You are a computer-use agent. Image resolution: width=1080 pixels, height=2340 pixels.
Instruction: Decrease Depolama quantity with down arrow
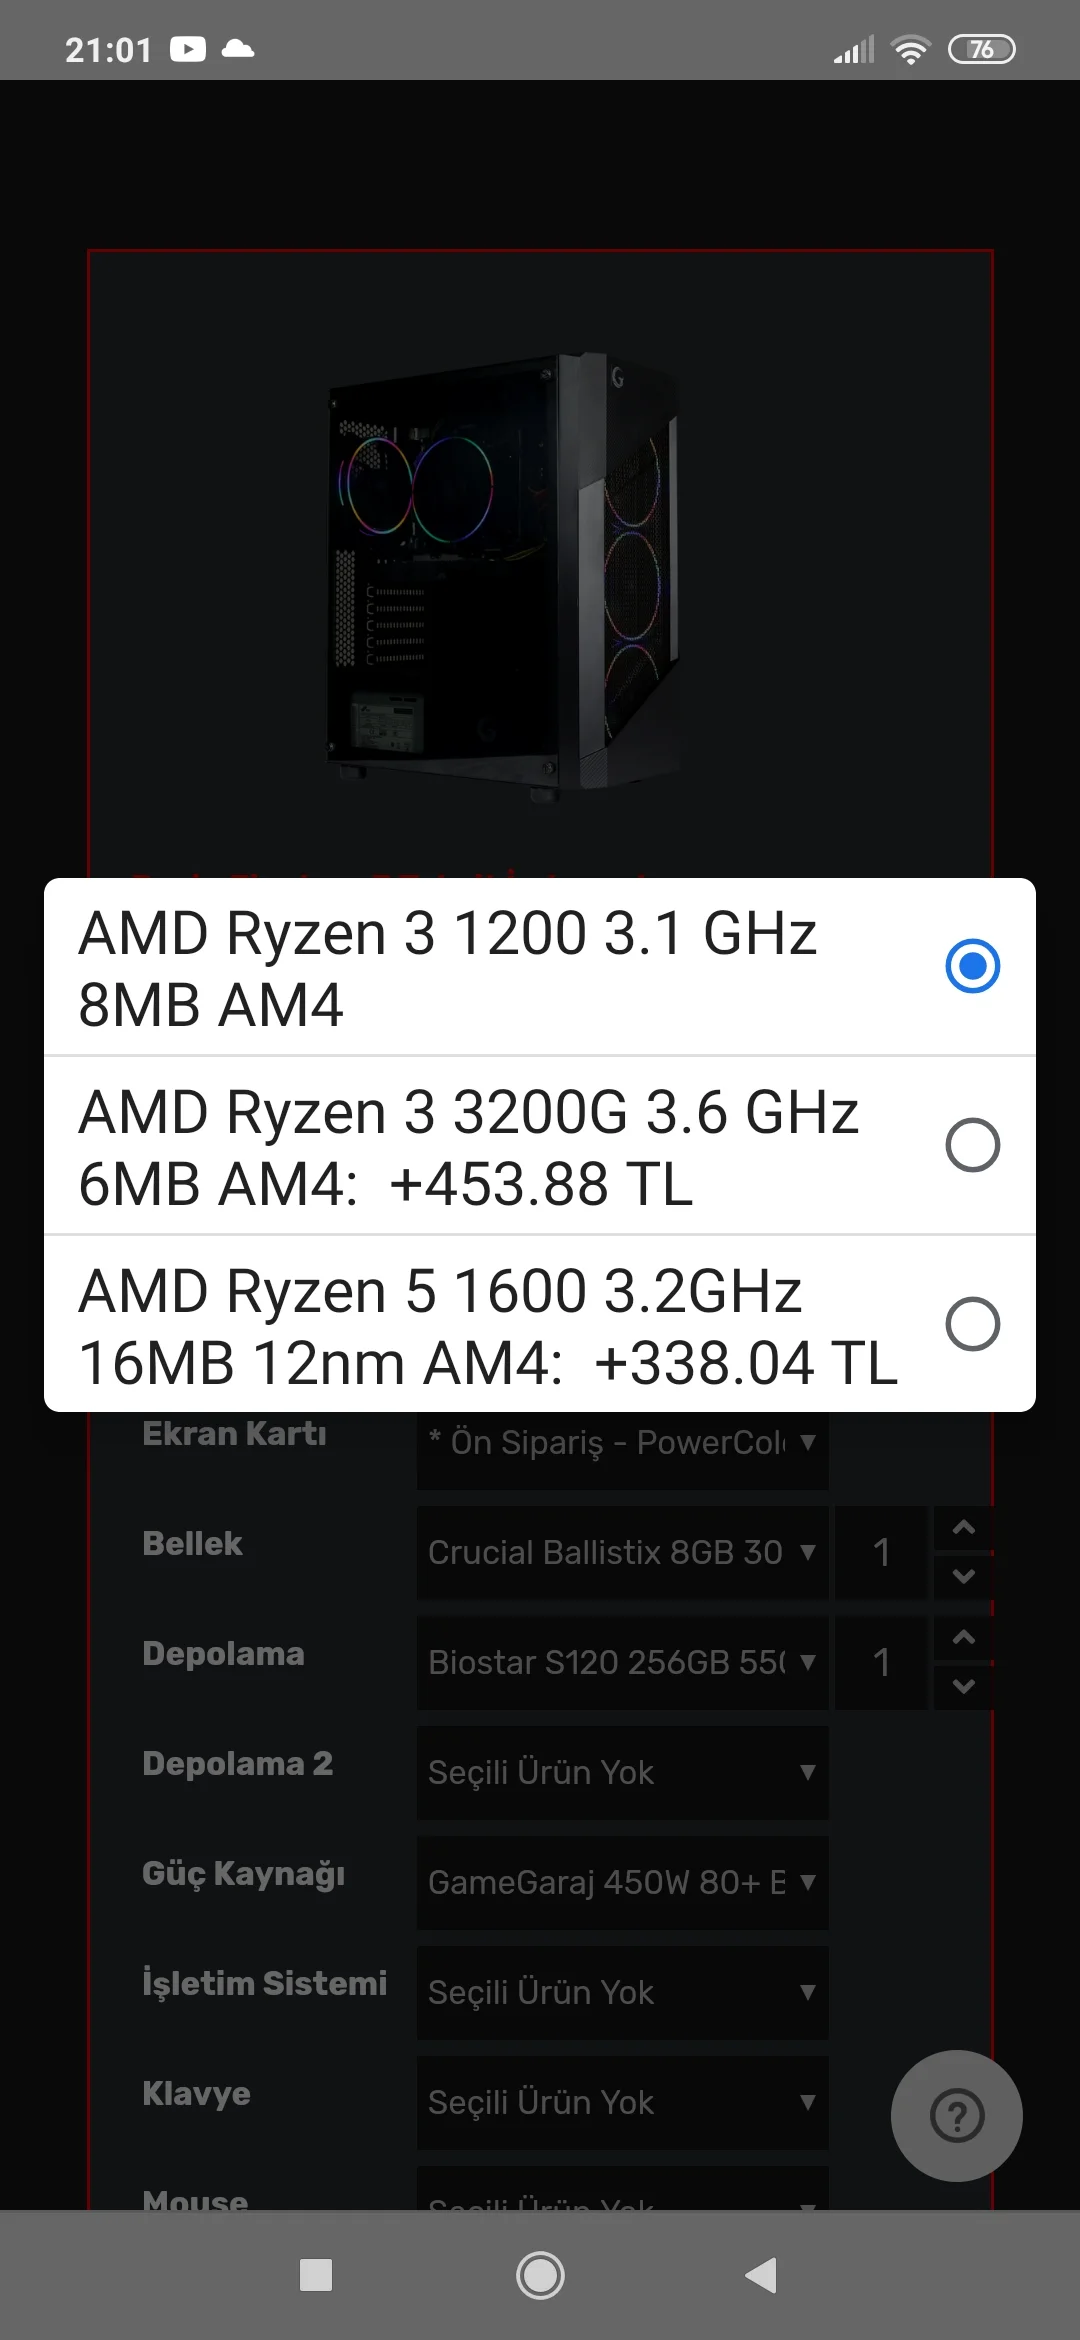point(963,1687)
